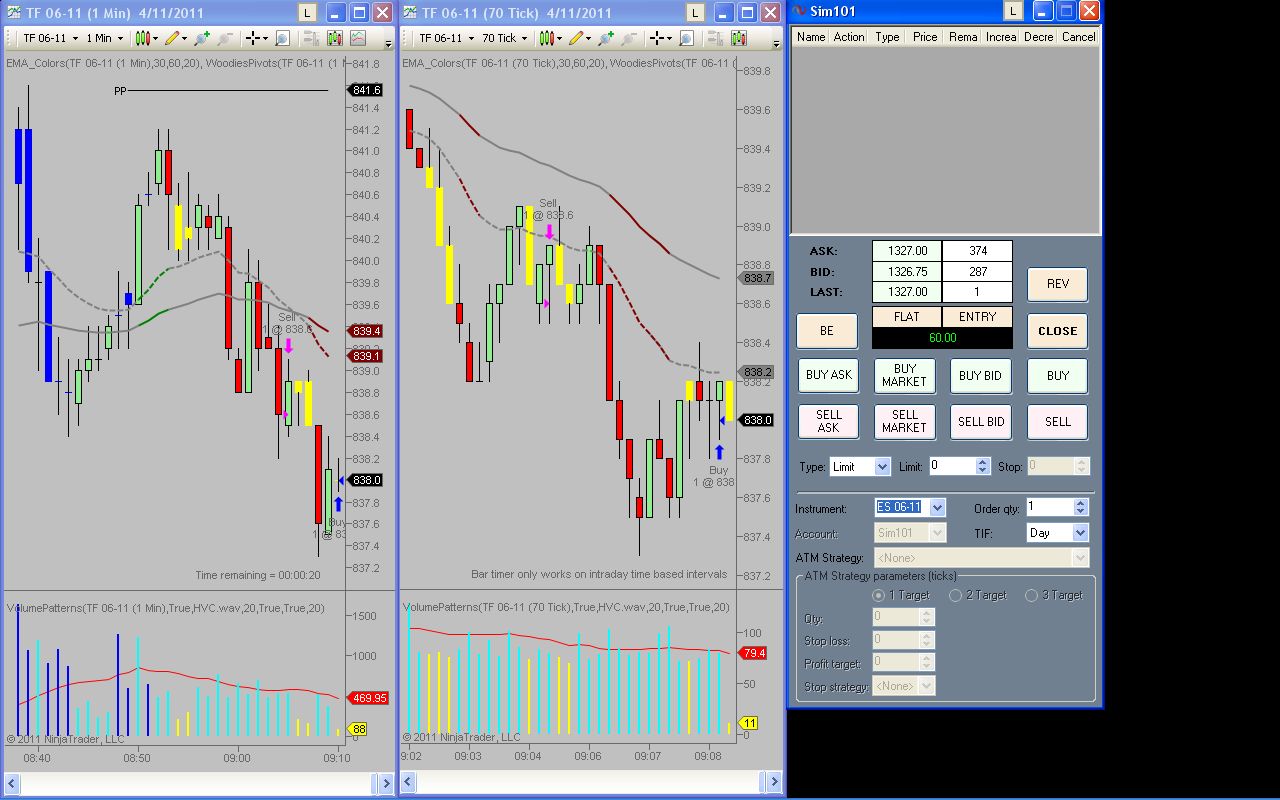Image resolution: width=1280 pixels, height=800 pixels.
Task: Click the SELL ASK button
Action: [828, 422]
